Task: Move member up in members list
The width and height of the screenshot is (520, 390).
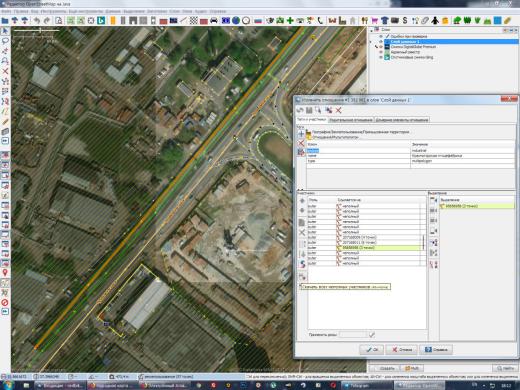Action: tap(302, 201)
